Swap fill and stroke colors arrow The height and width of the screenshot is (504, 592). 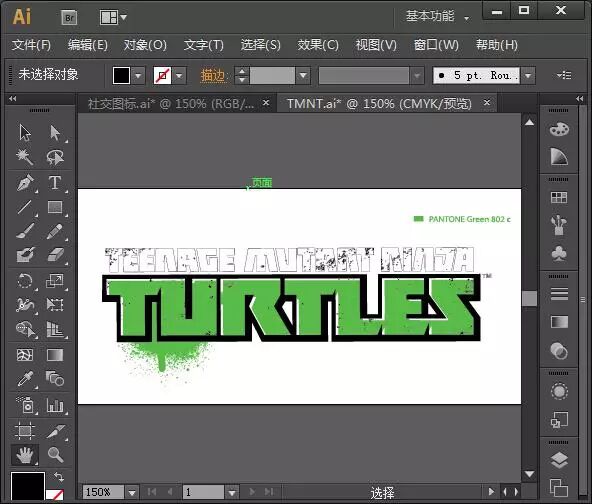tap(59, 477)
